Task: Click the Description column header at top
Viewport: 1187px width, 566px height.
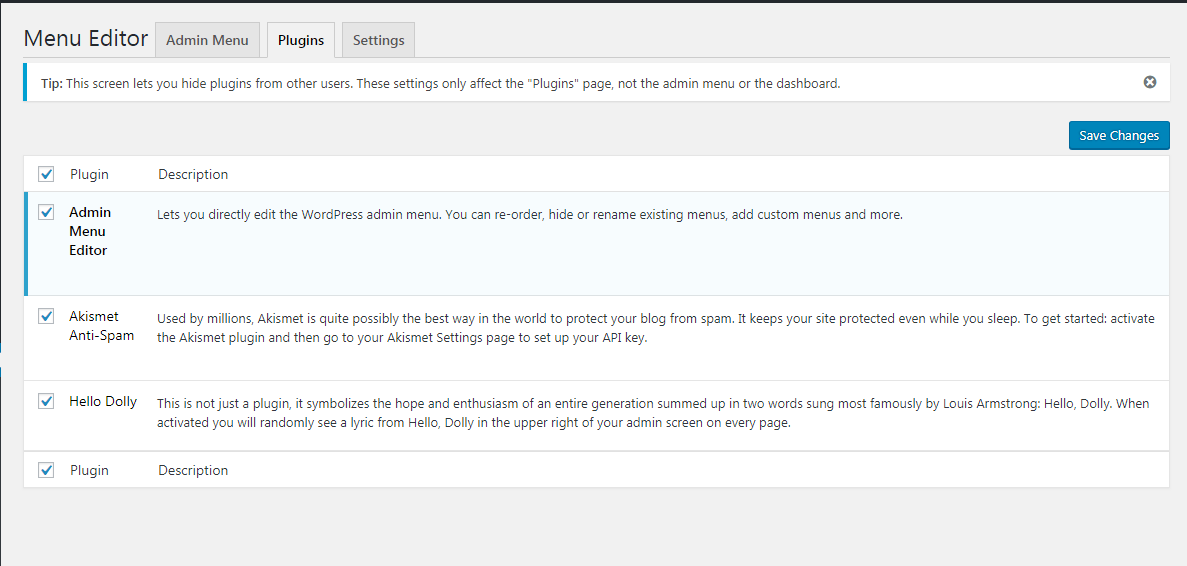Action: pos(193,174)
